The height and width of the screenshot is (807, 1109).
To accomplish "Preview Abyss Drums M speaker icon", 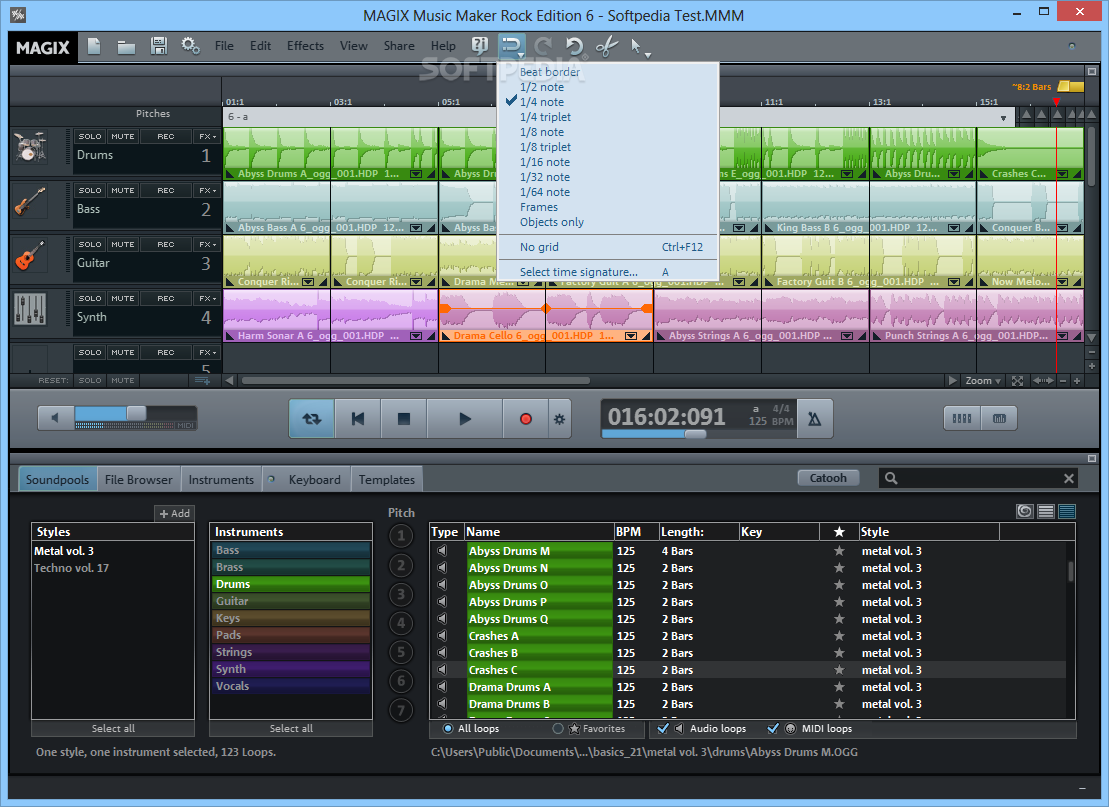I will (442, 550).
